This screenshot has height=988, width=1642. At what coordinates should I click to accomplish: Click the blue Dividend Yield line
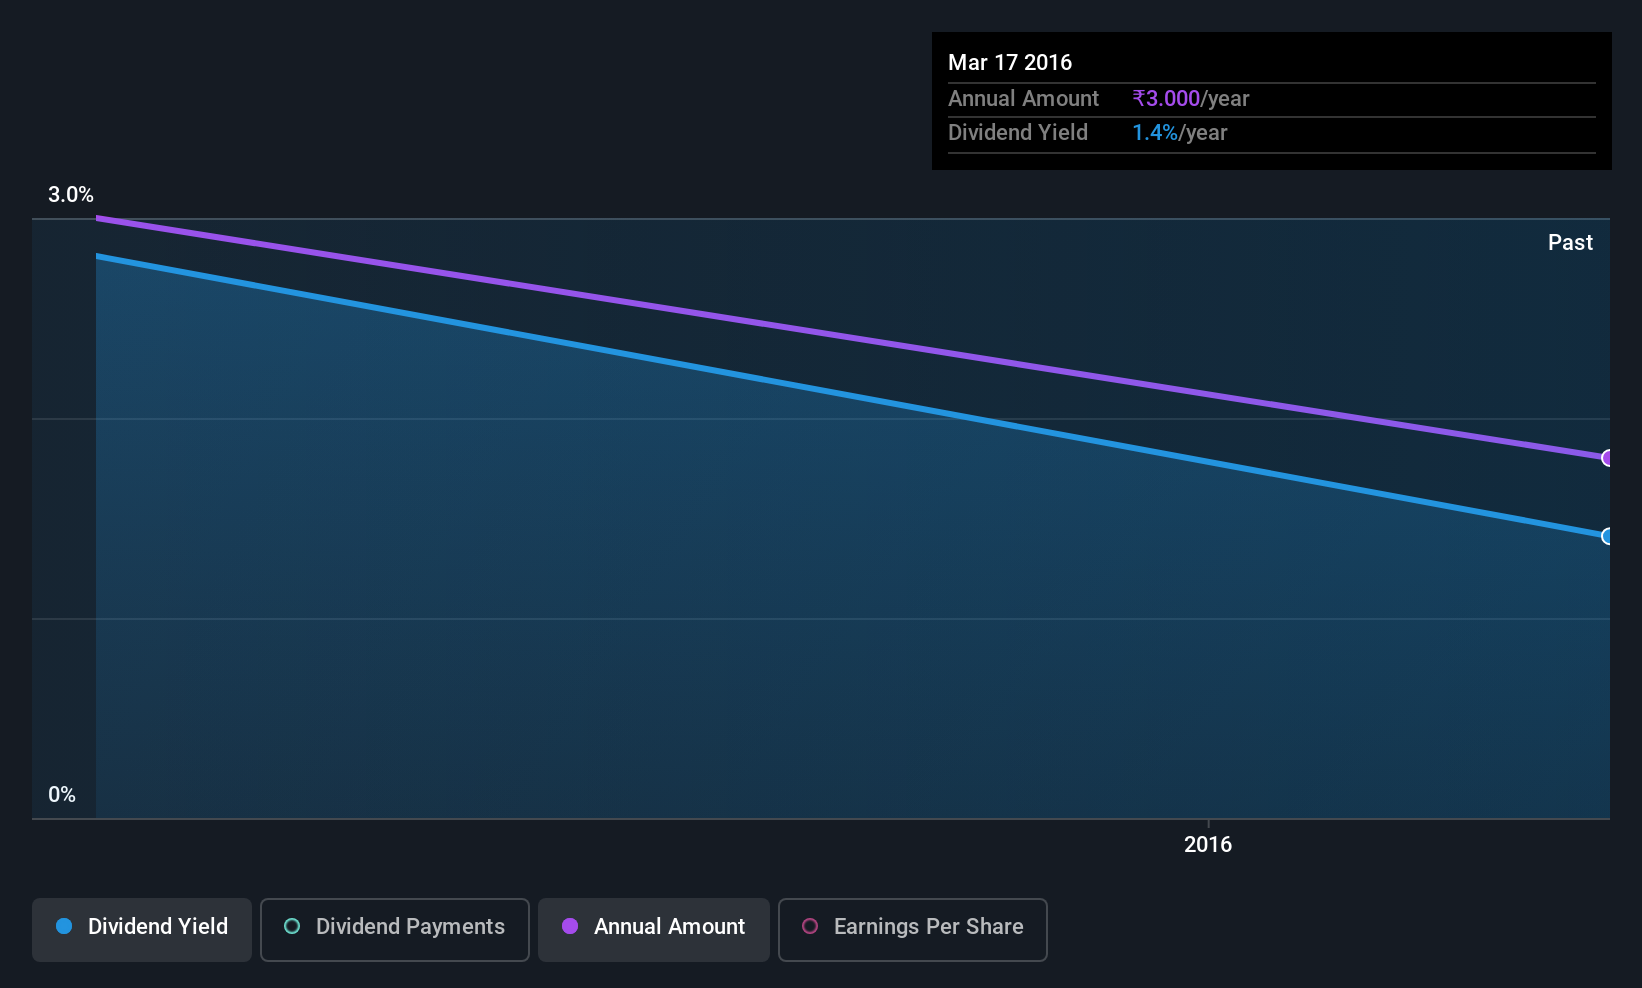coord(852,396)
